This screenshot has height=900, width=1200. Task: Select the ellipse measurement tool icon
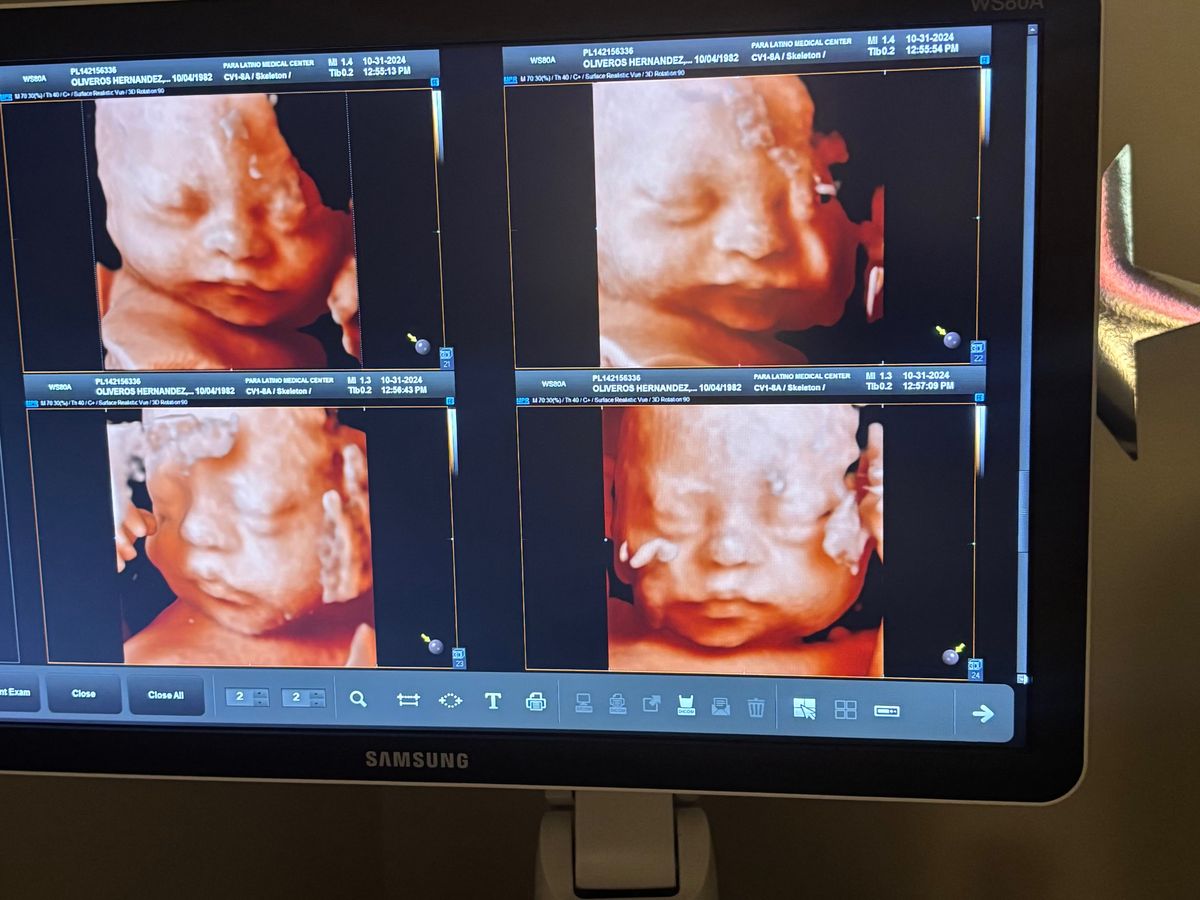click(450, 700)
